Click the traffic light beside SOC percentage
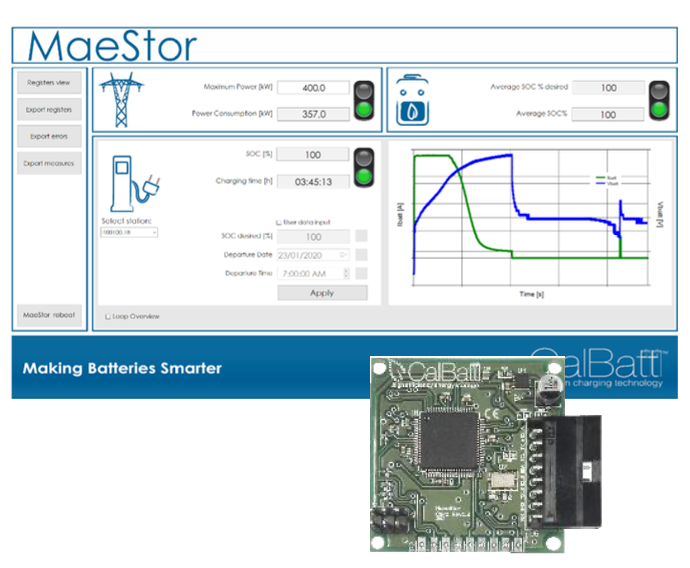The image size is (690, 568). 365,167
